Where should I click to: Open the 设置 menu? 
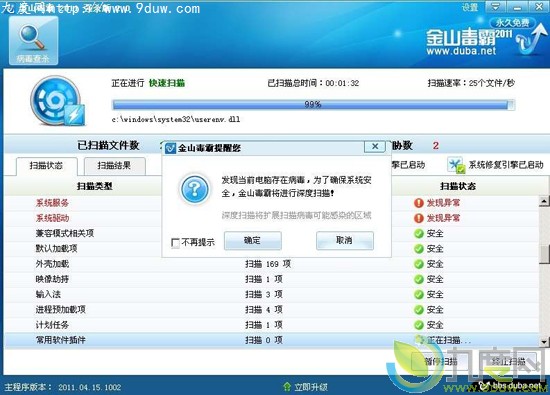coord(470,7)
